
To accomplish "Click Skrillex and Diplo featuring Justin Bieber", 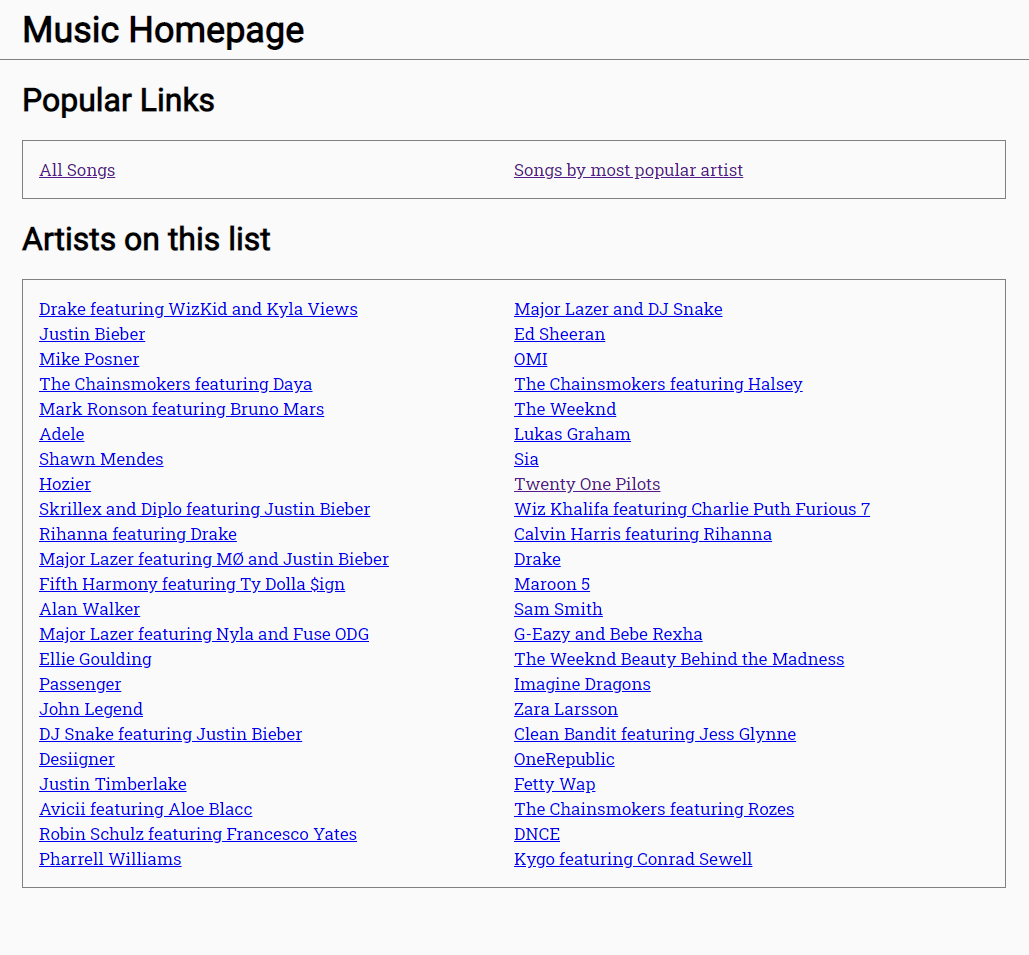I will click(205, 509).
